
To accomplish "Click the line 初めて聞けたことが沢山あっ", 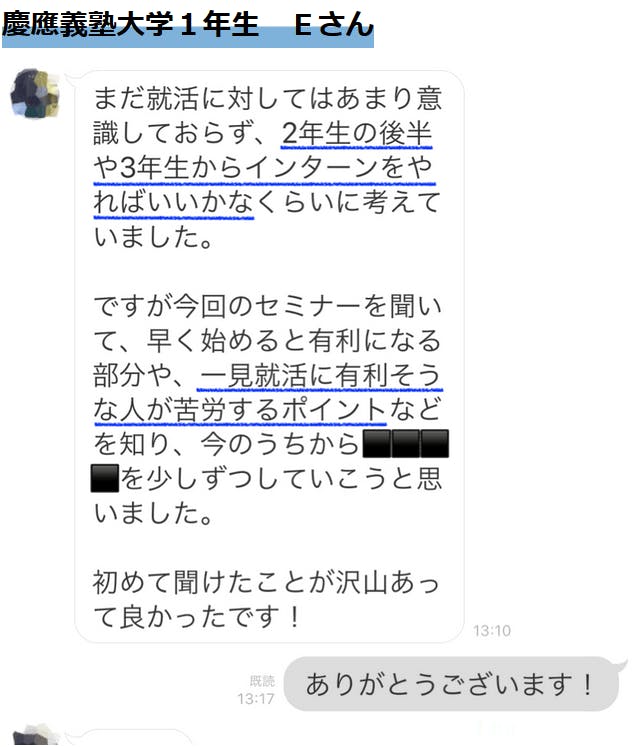I will 266,582.
